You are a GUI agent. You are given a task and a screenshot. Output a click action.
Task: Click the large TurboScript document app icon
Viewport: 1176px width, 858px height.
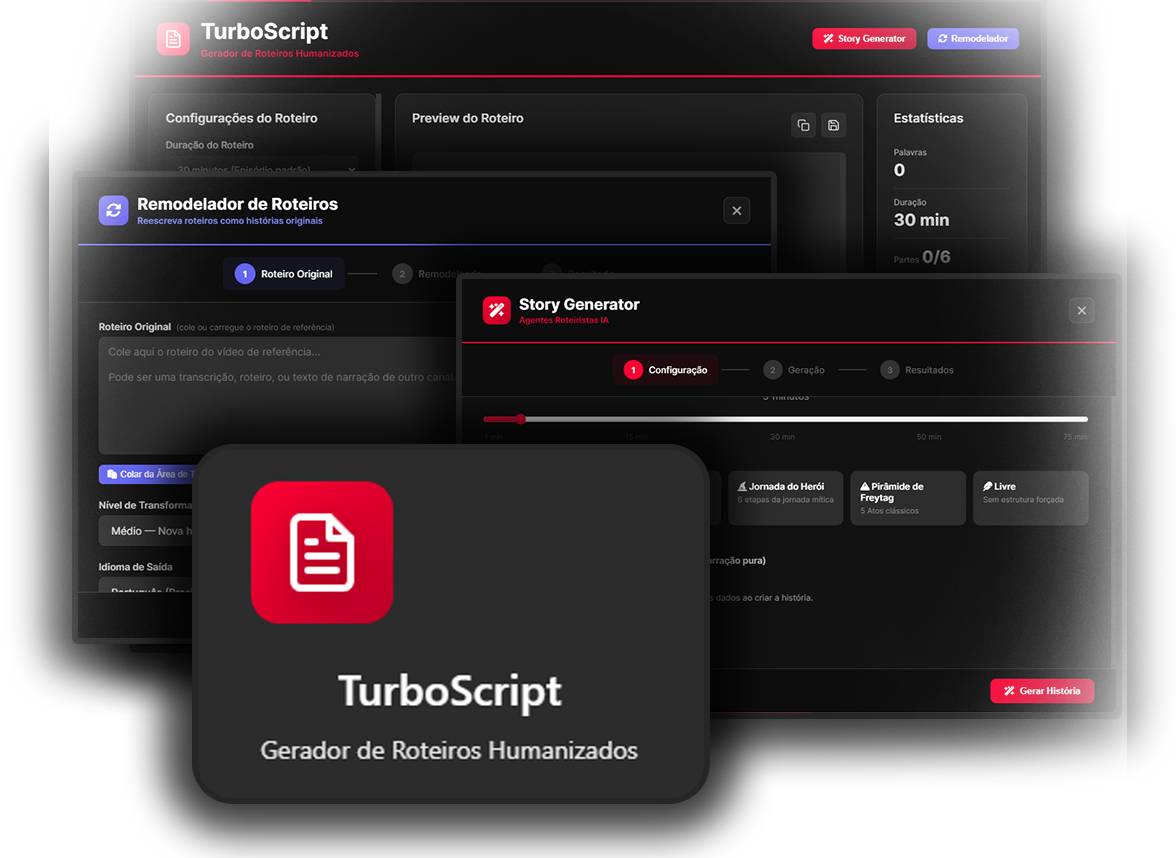click(322, 552)
